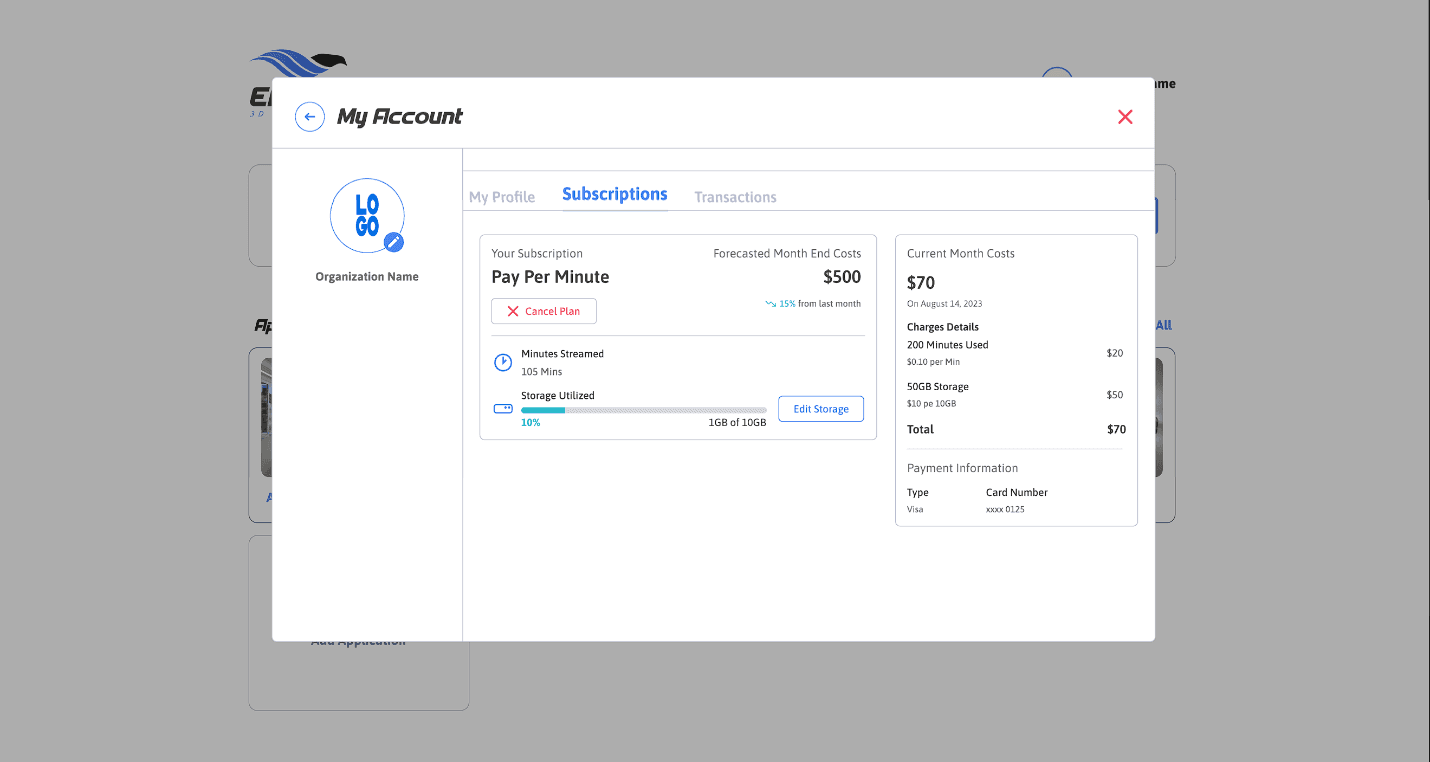Click the Cancel Plan button
The image size is (1430, 762).
coord(544,311)
